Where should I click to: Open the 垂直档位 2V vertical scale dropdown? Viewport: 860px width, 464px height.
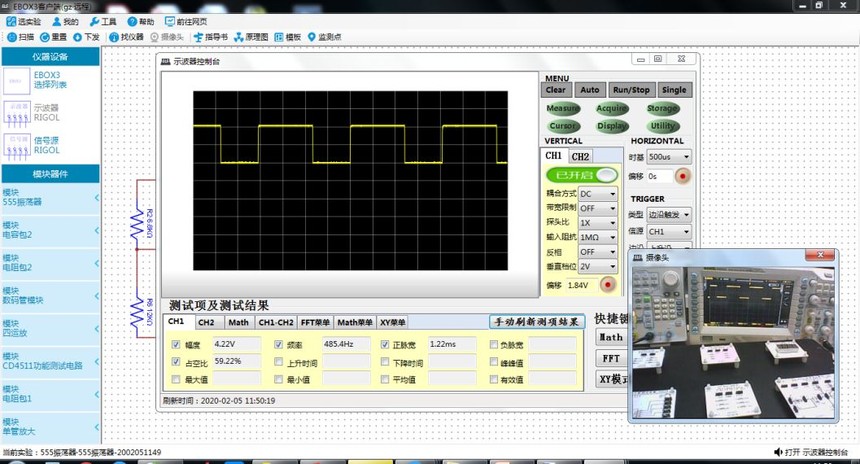(x=598, y=266)
